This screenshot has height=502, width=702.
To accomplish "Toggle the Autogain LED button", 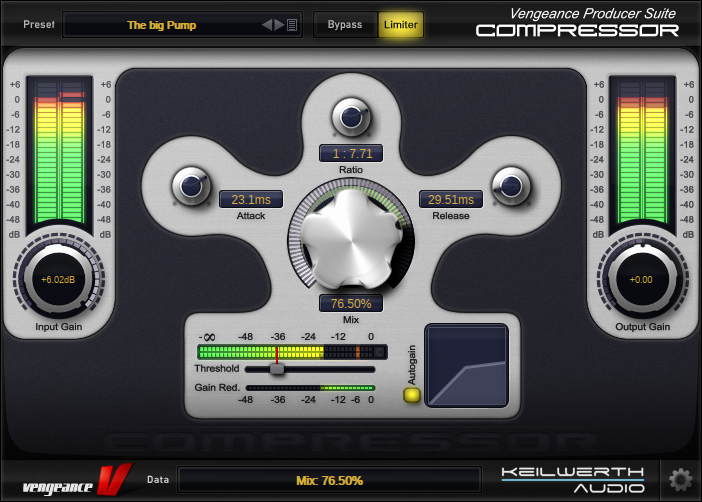I will (411, 394).
